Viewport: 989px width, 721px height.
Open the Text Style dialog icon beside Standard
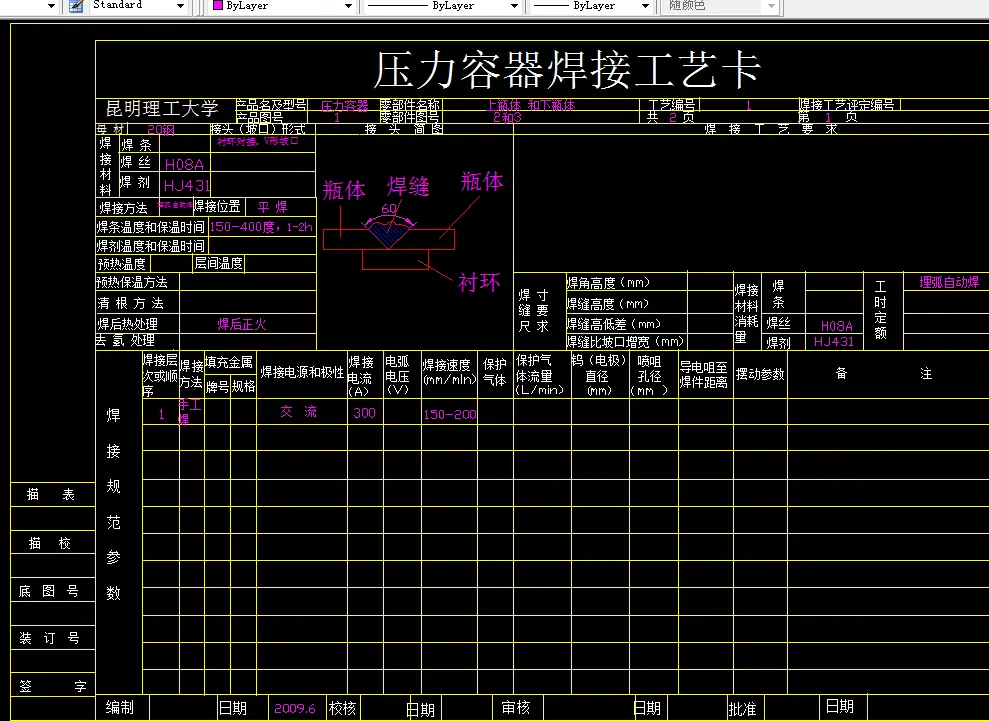click(74, 7)
